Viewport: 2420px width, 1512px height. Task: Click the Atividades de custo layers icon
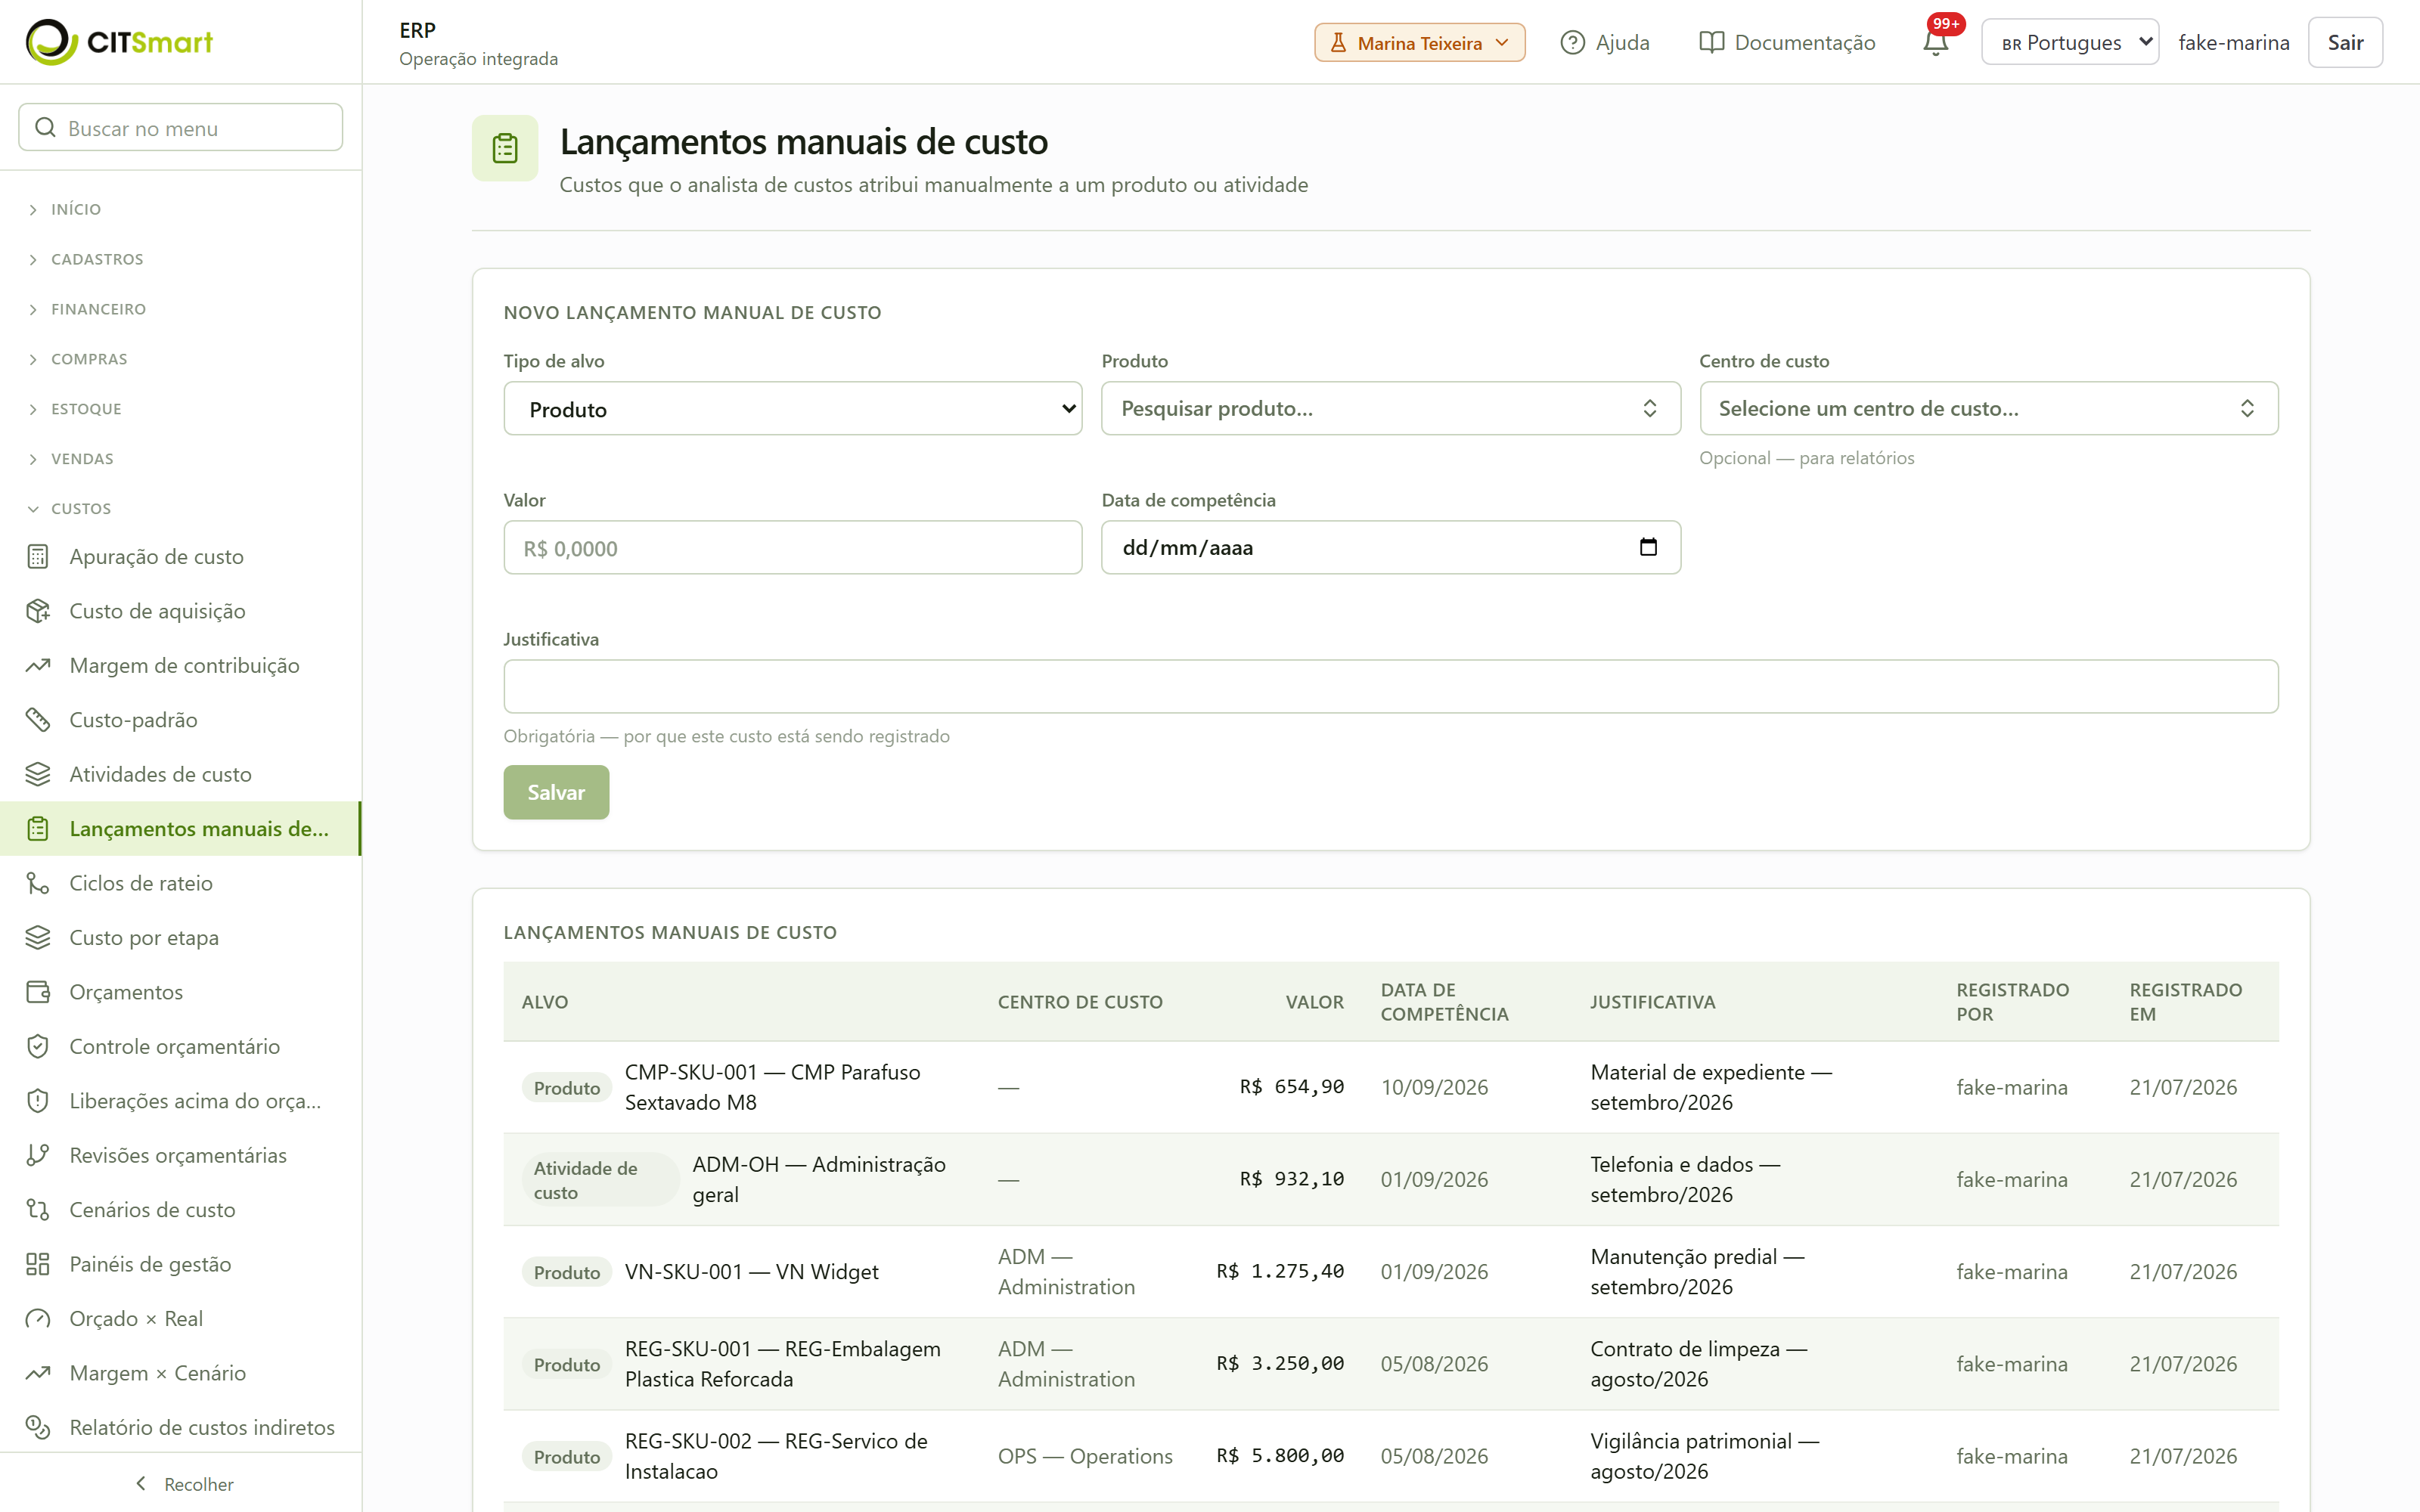pyautogui.click(x=38, y=775)
